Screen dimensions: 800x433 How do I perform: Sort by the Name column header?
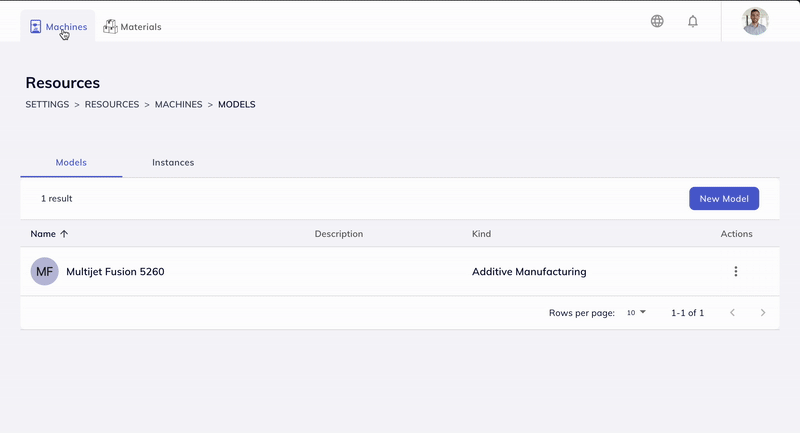point(43,234)
